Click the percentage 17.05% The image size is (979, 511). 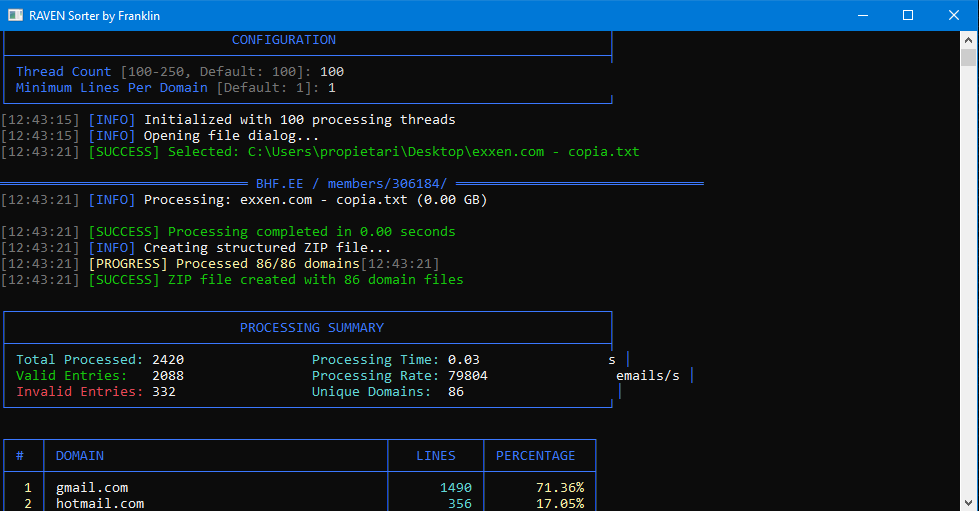coord(560,504)
